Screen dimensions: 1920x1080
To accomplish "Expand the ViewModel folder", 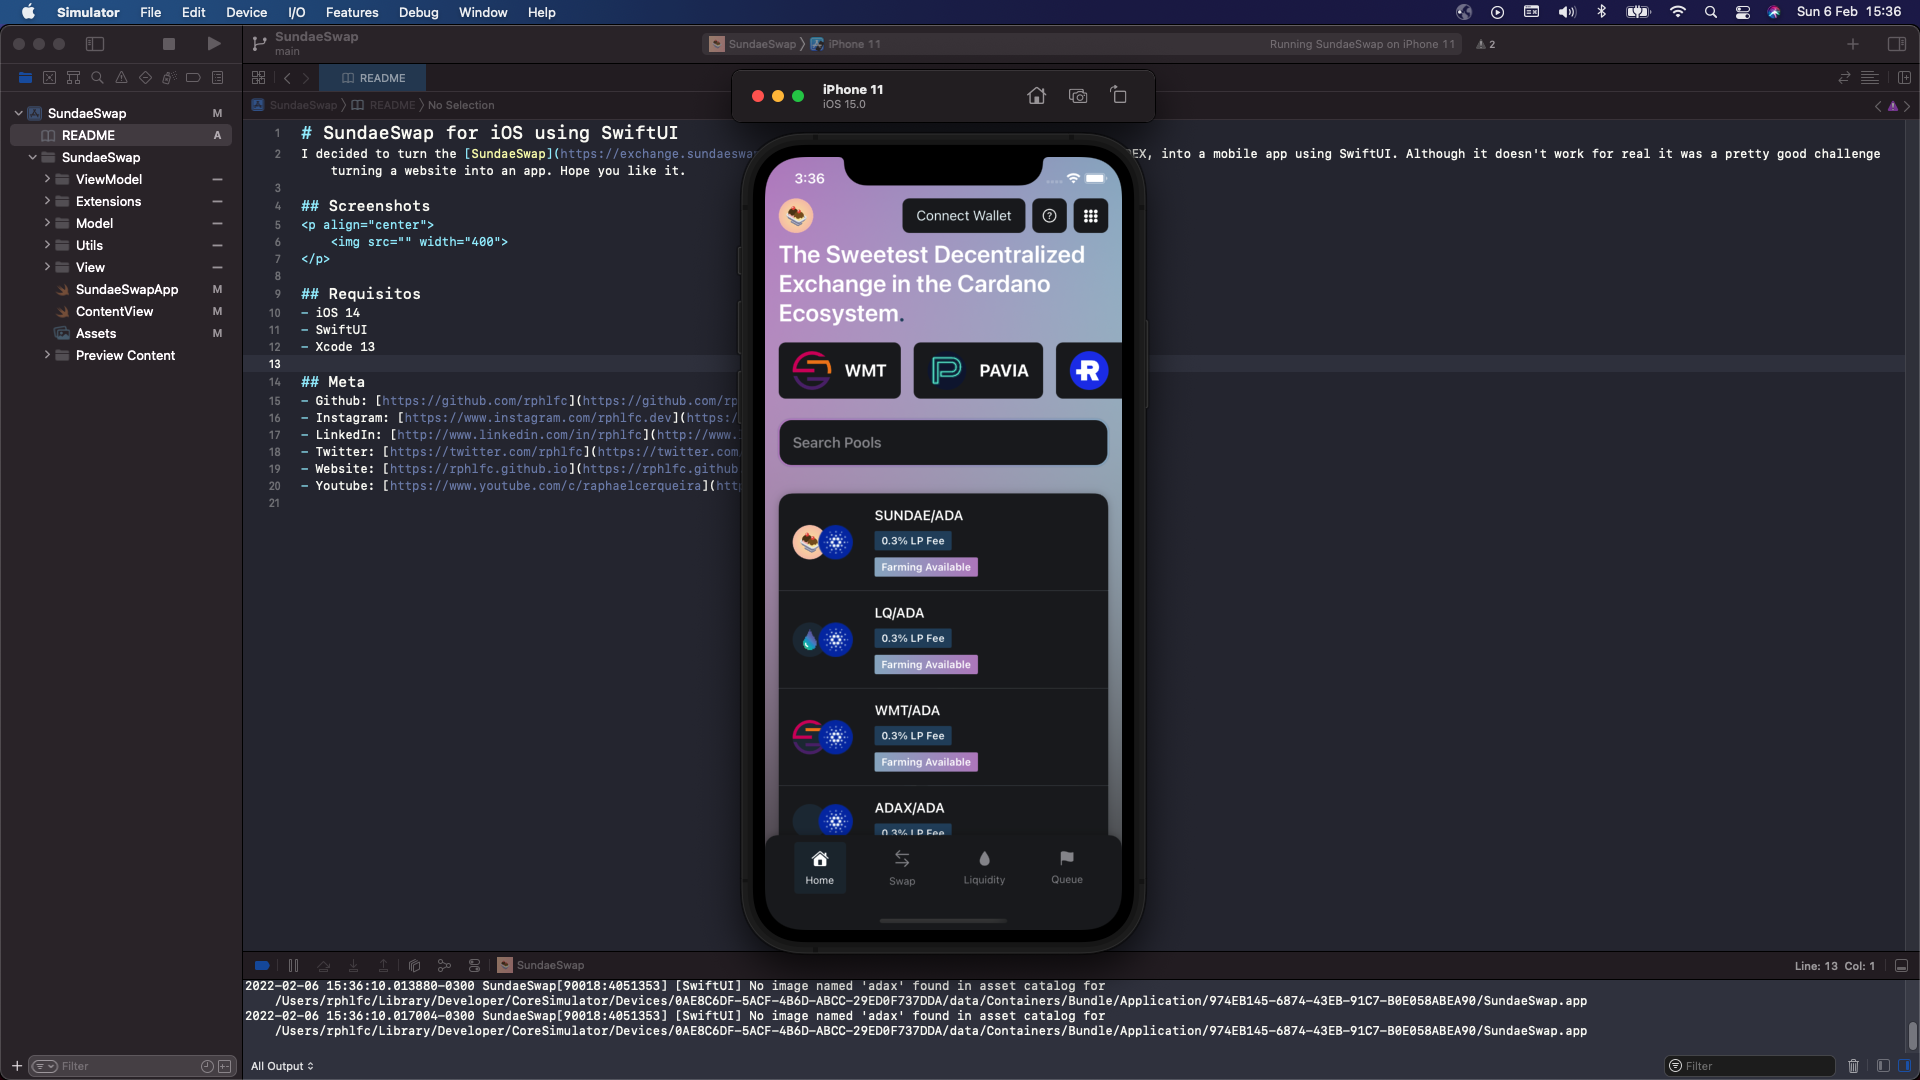I will pyautogui.click(x=47, y=180).
